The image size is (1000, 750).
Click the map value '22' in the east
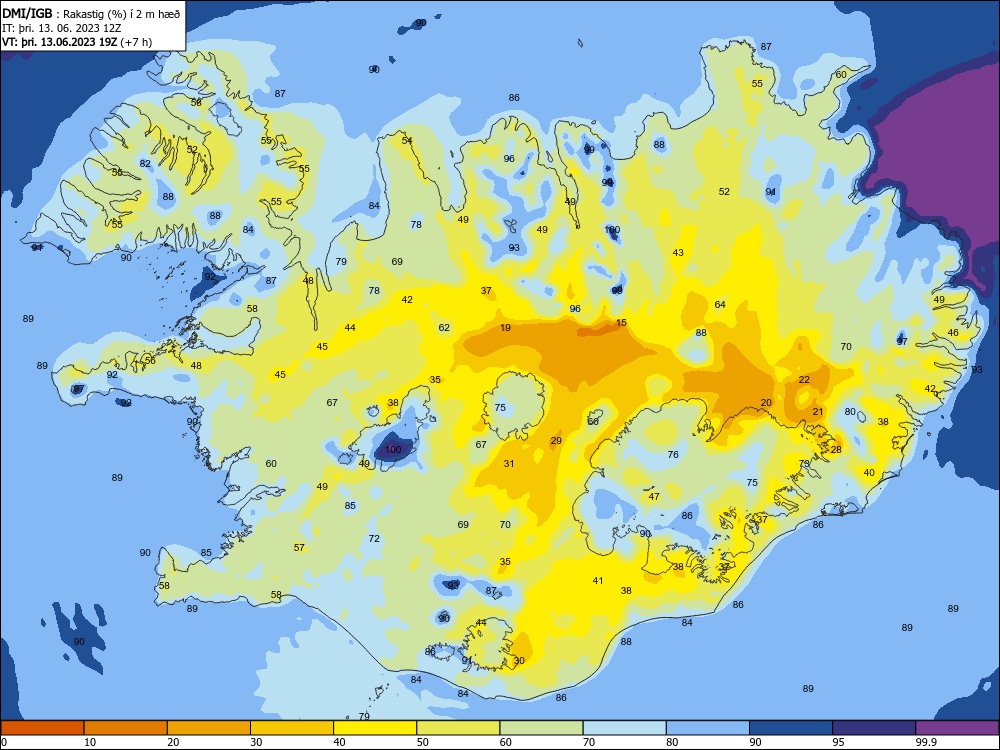[x=804, y=379]
